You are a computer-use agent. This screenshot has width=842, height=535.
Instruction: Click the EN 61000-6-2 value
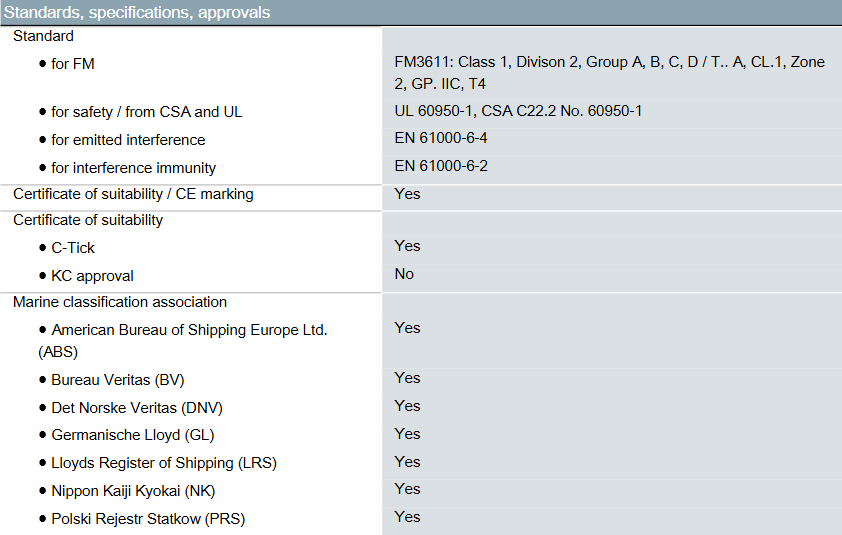click(441, 166)
